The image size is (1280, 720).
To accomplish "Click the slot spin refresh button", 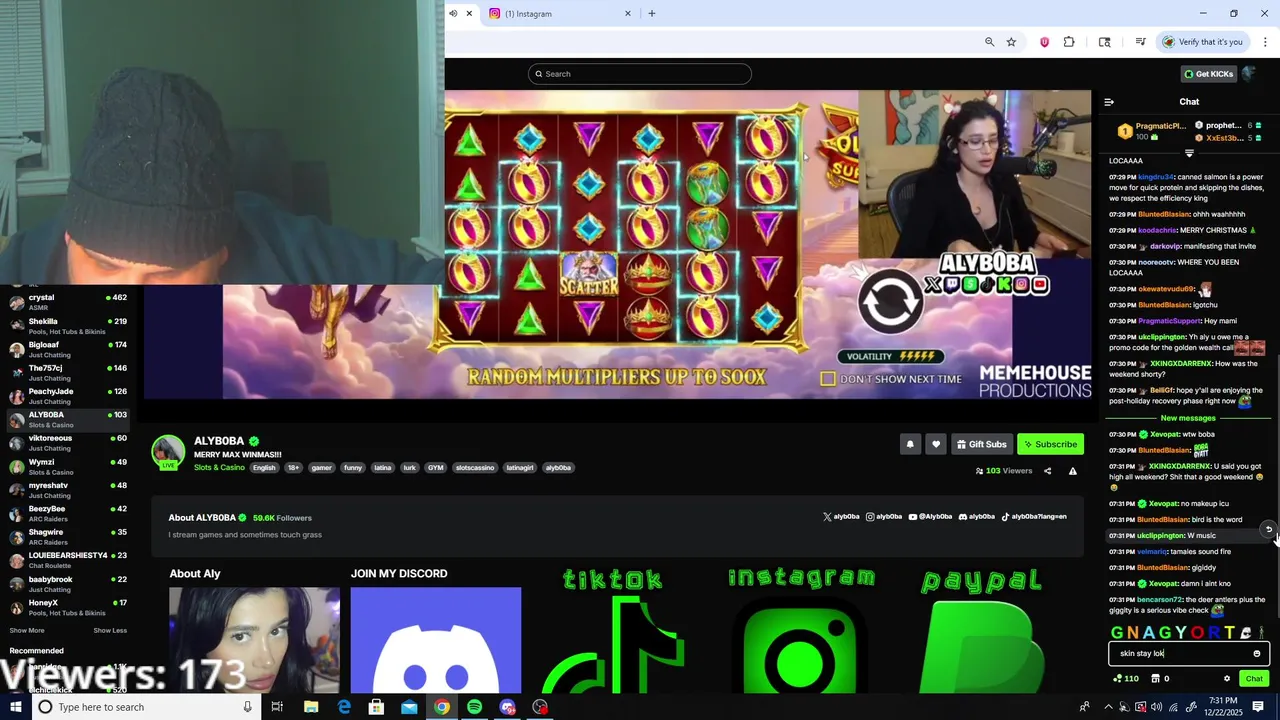I will click(890, 302).
